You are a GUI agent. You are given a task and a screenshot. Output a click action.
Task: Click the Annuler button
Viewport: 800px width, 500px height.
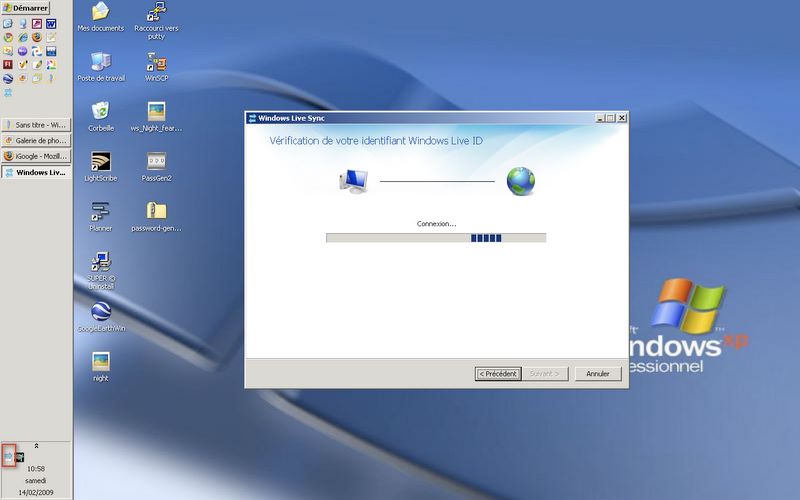598,374
